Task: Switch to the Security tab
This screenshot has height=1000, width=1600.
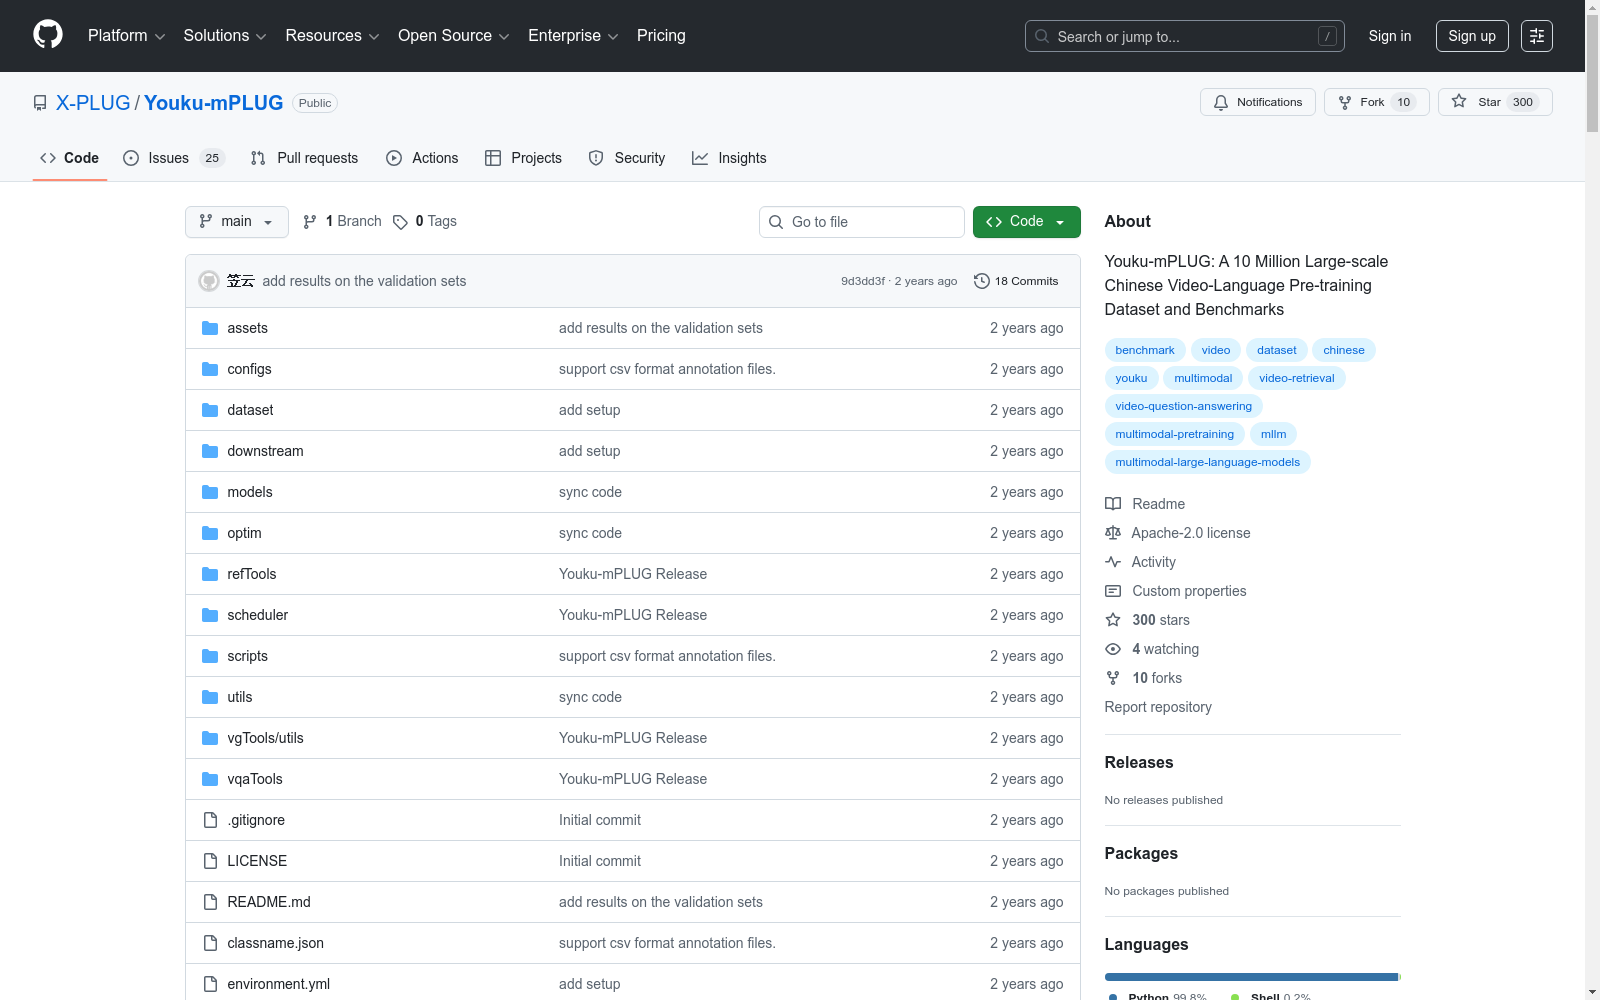Action: [x=627, y=158]
